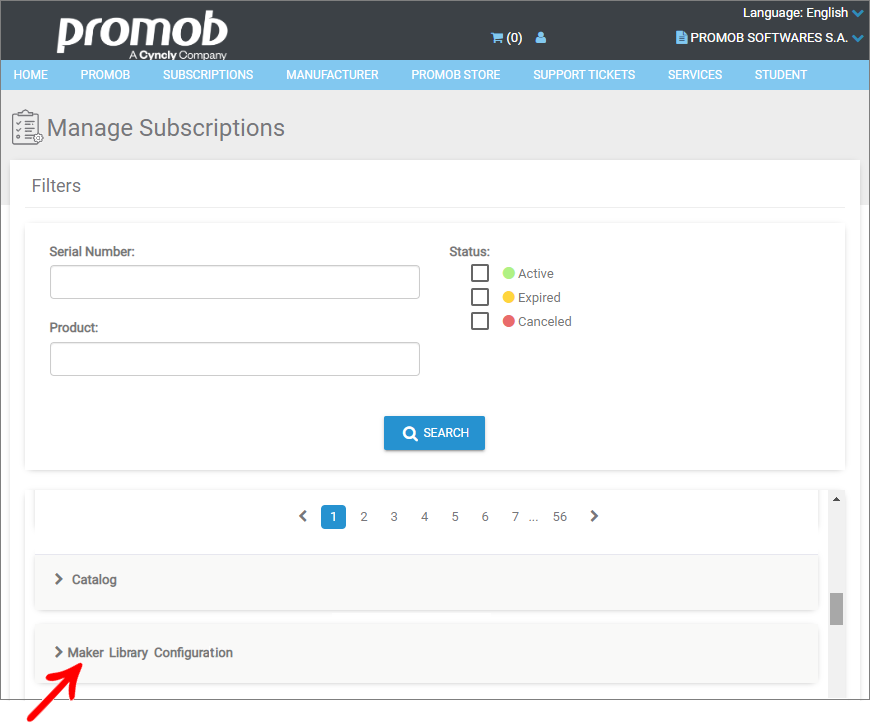Go to page 6

(485, 517)
